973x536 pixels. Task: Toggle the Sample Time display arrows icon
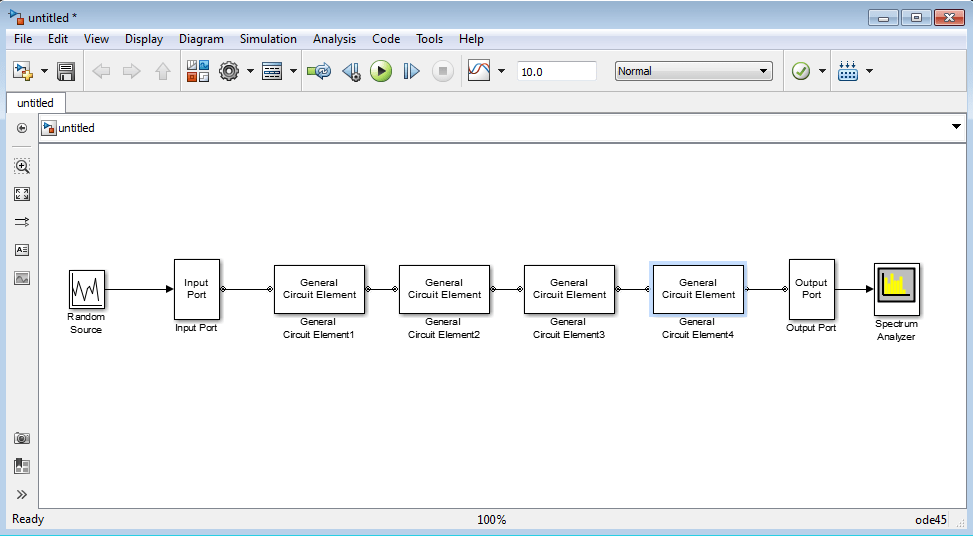coord(22,222)
